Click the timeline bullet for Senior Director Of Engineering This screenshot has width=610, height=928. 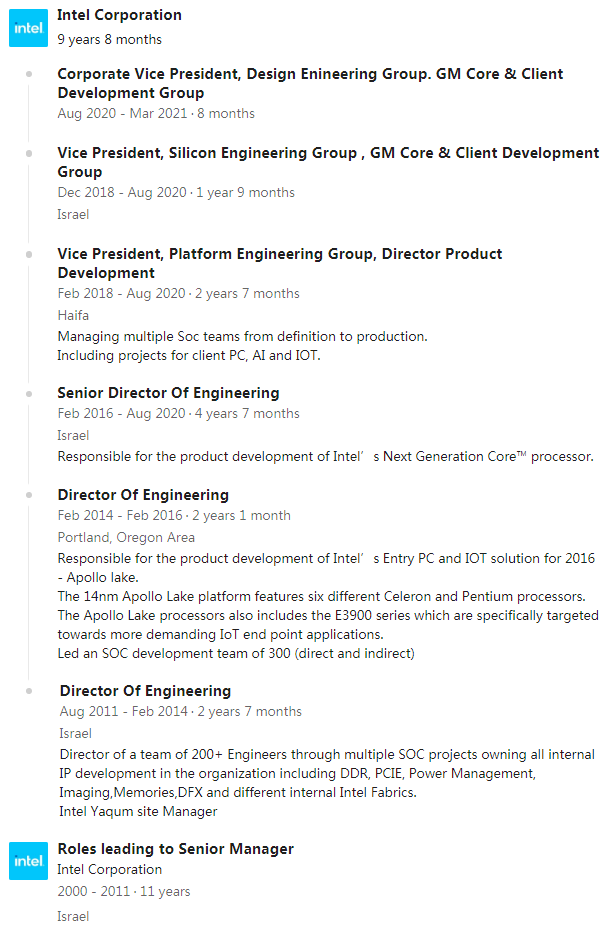point(29,393)
